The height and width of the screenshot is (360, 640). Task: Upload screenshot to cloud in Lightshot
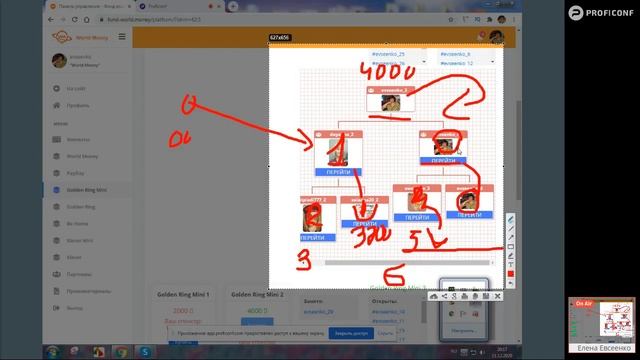tap(434, 296)
